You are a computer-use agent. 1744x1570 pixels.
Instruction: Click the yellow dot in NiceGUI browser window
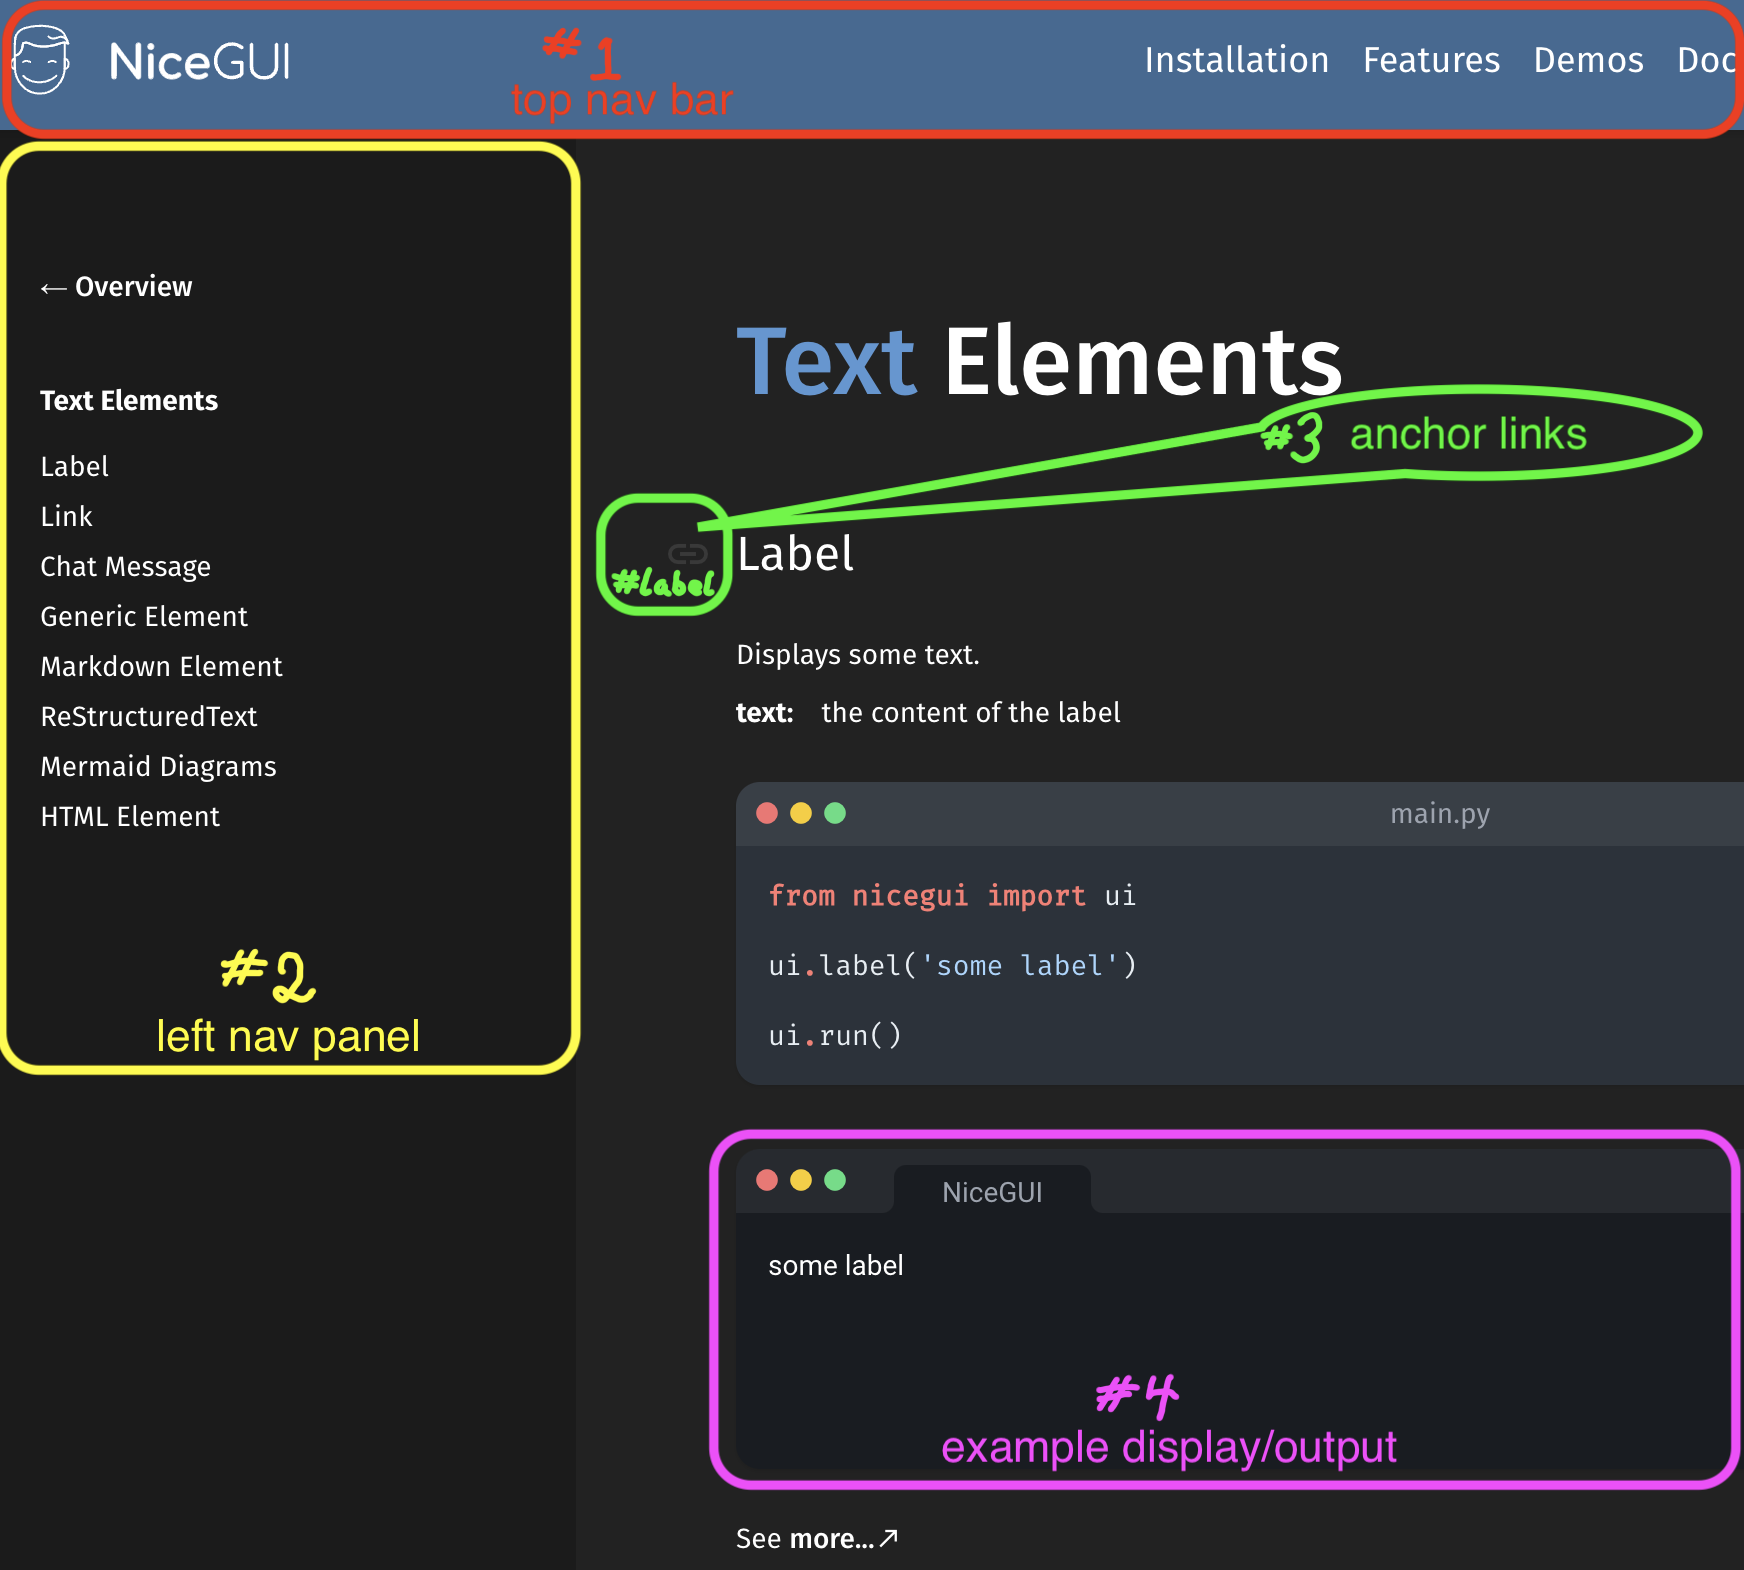pos(801,1180)
